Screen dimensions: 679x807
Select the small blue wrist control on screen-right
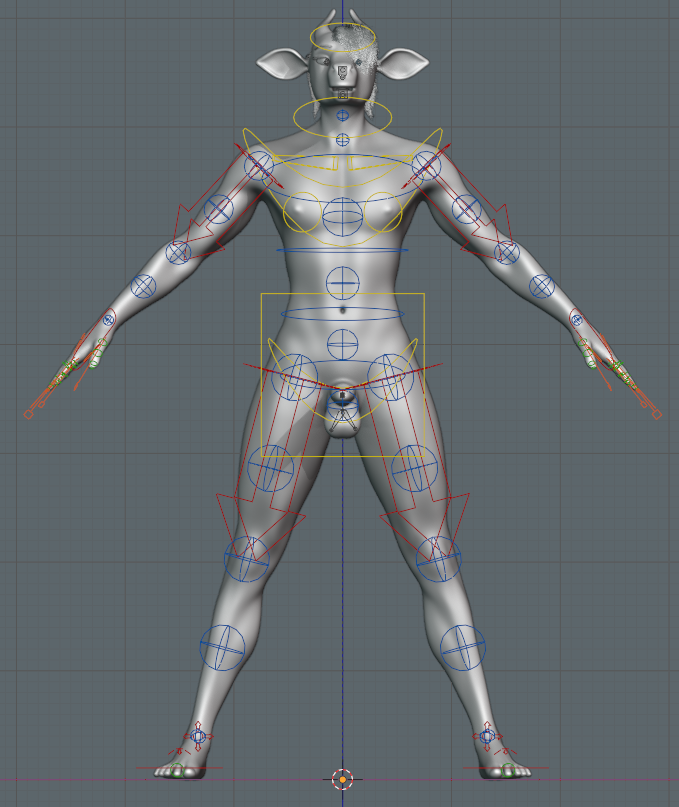577,321
